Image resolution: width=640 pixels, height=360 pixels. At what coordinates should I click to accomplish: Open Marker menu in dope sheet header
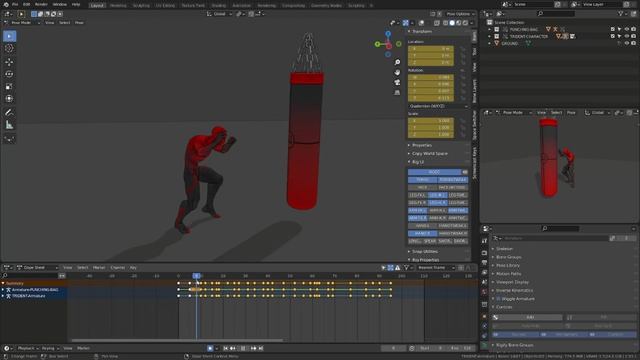click(99, 268)
